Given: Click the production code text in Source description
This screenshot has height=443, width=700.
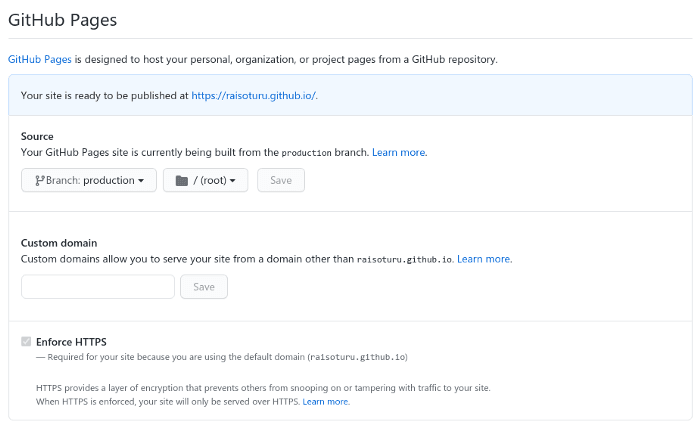Looking at the screenshot, I should point(307,153).
